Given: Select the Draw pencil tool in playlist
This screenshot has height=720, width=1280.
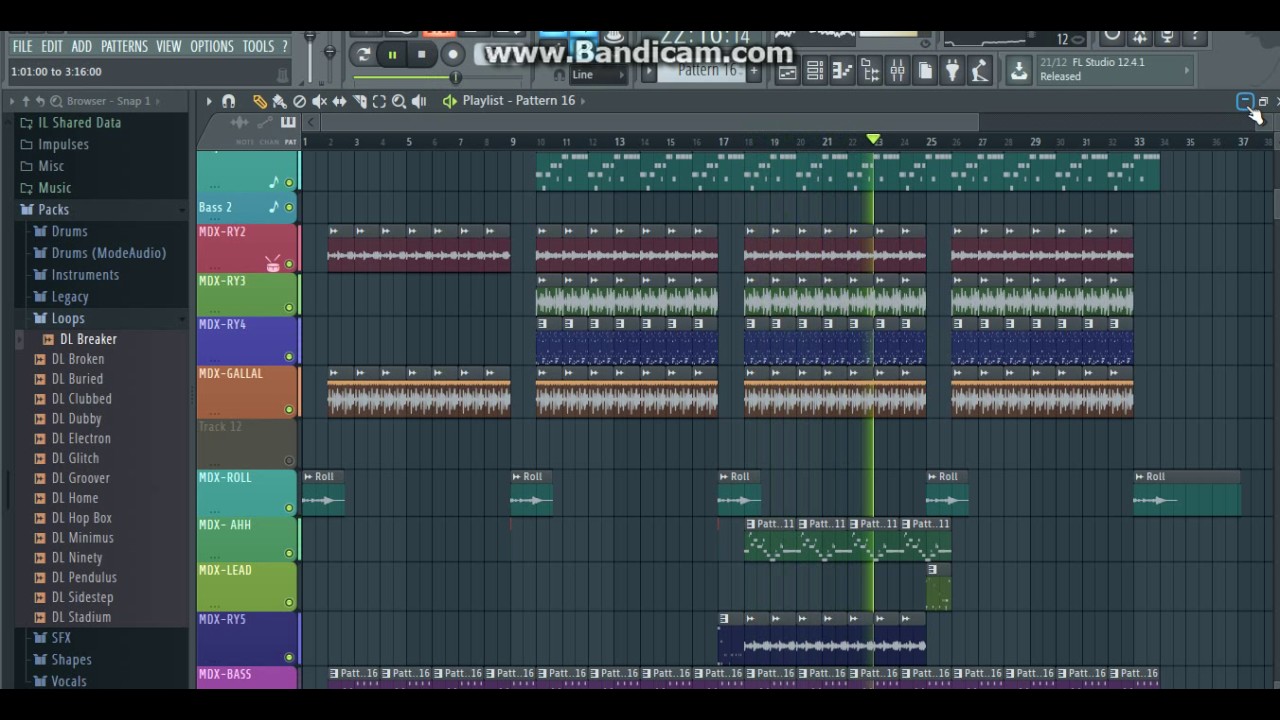Looking at the screenshot, I should click(x=259, y=101).
